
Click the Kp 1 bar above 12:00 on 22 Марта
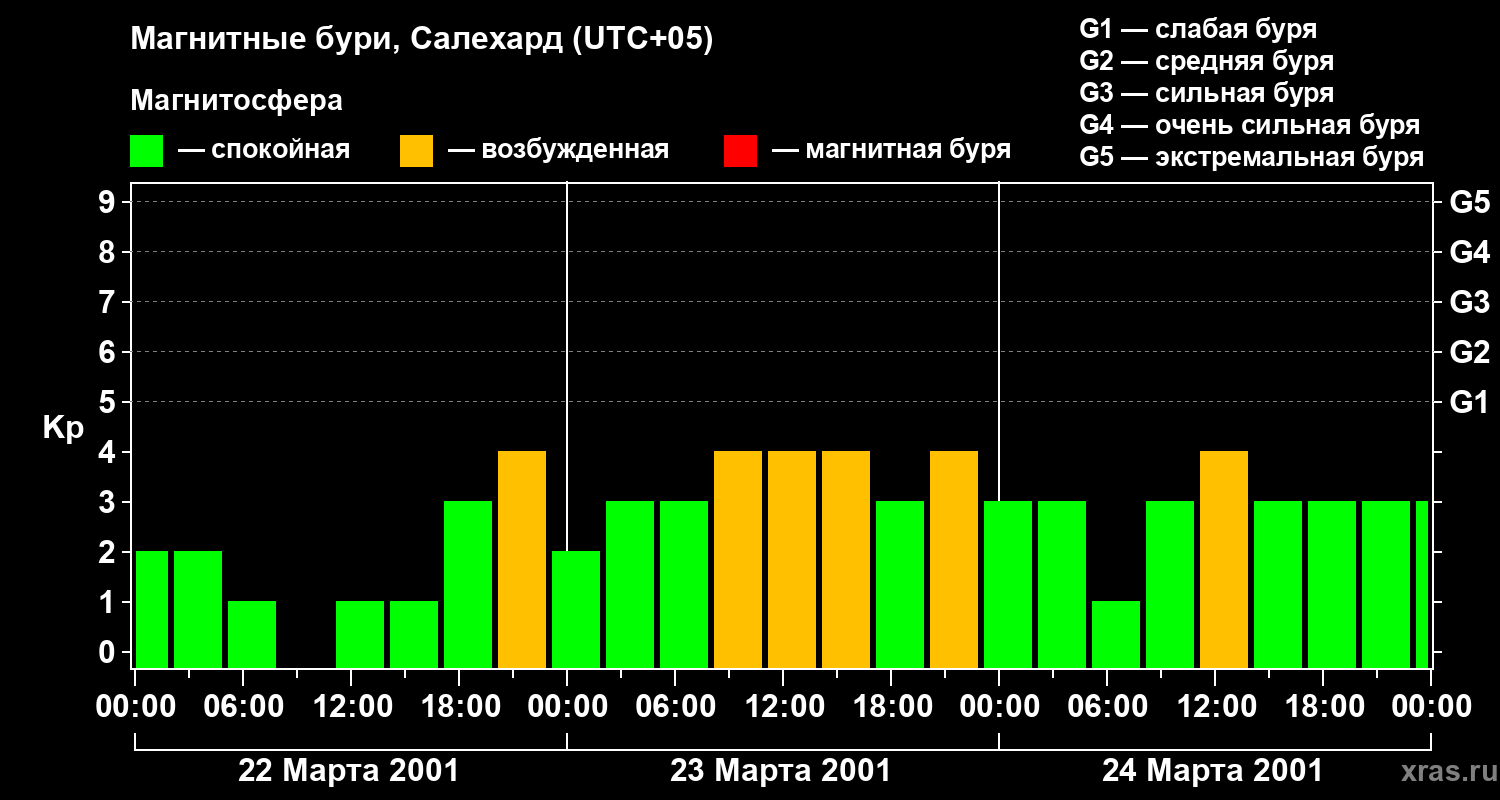360,635
